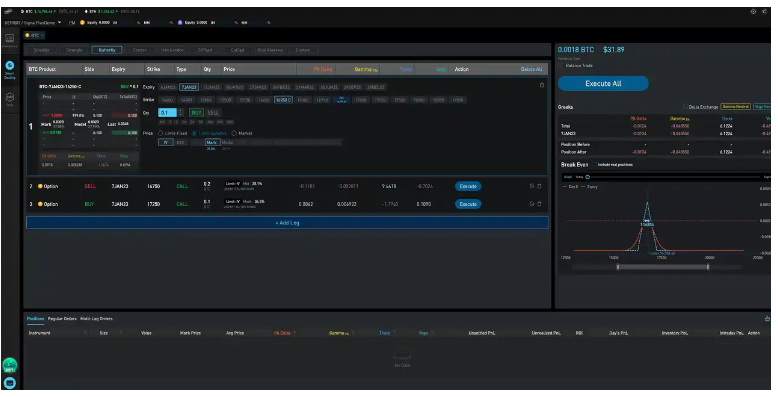Switch to the Regular Orders tab
Image resolution: width=778 pixels, height=397 pixels.
[63, 319]
